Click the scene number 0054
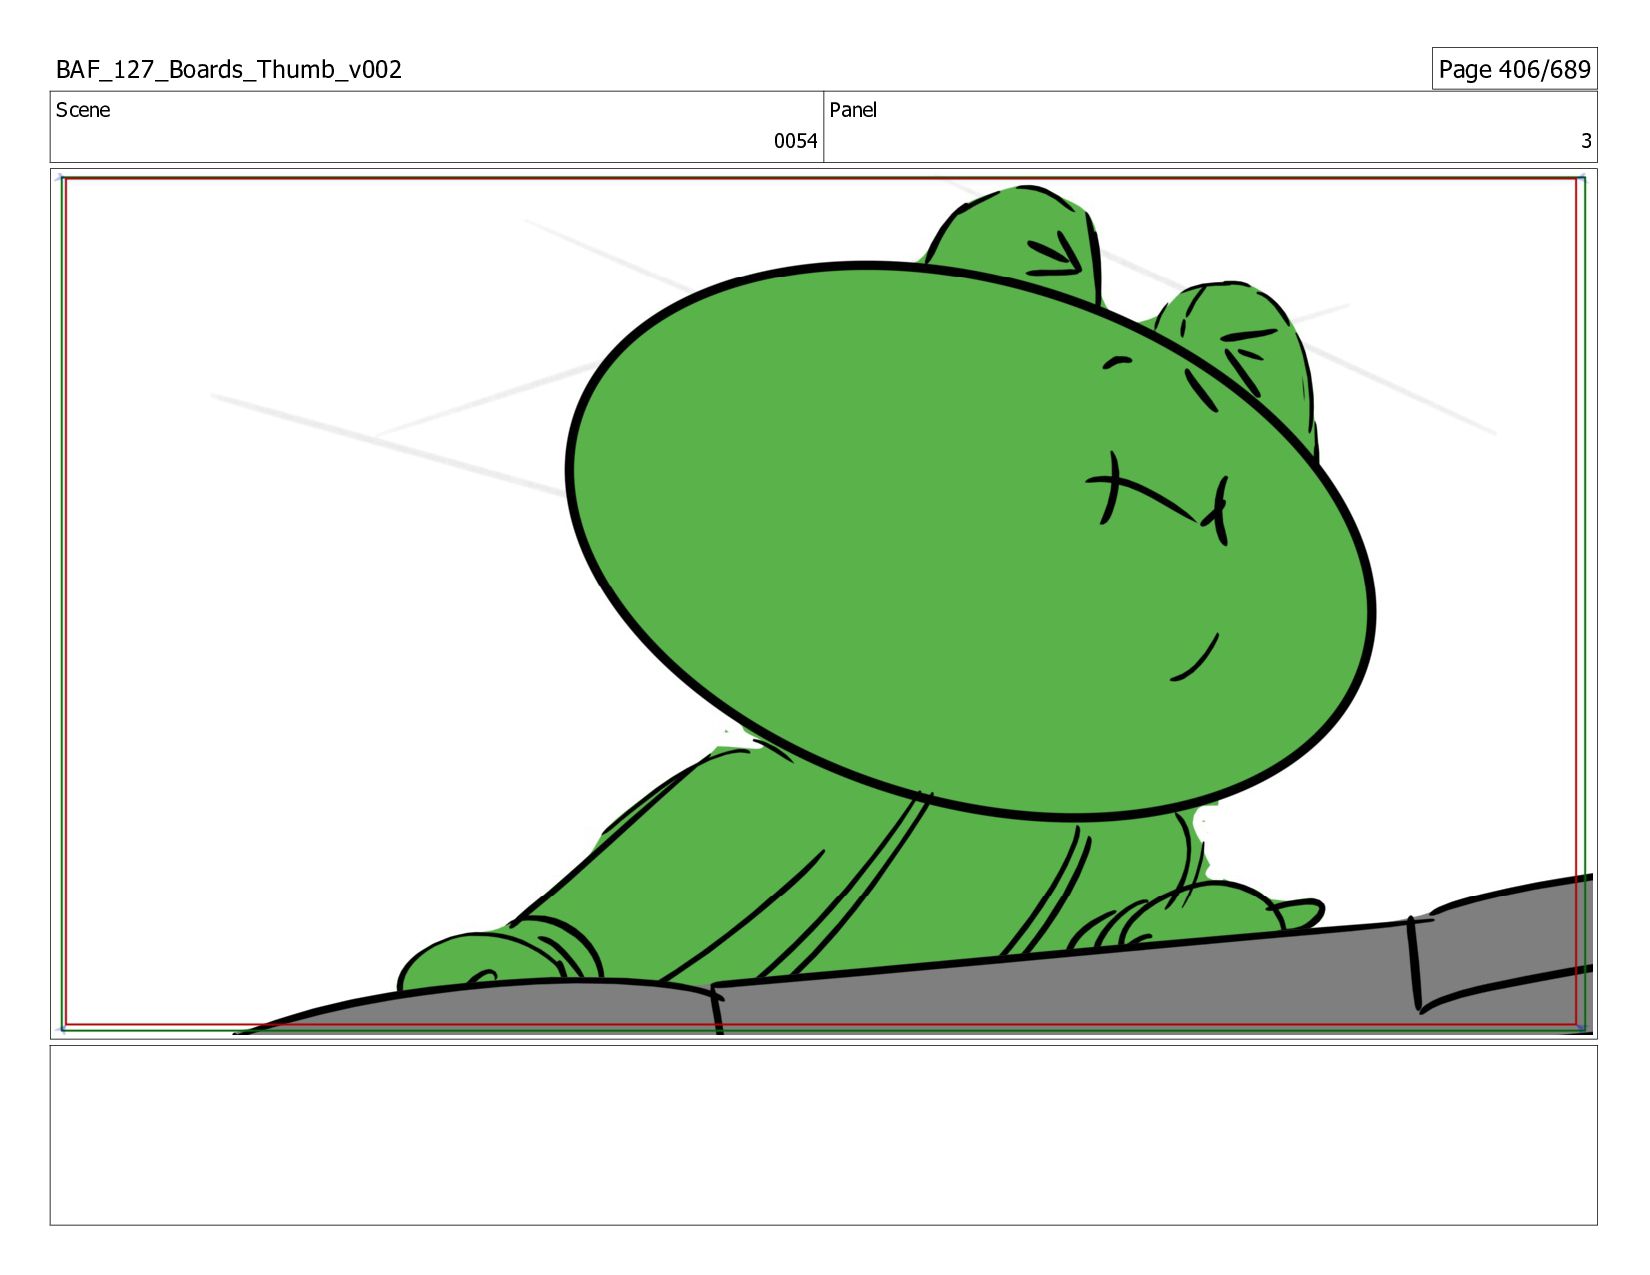Screen dimensions: 1650x1275 pyautogui.click(x=795, y=141)
